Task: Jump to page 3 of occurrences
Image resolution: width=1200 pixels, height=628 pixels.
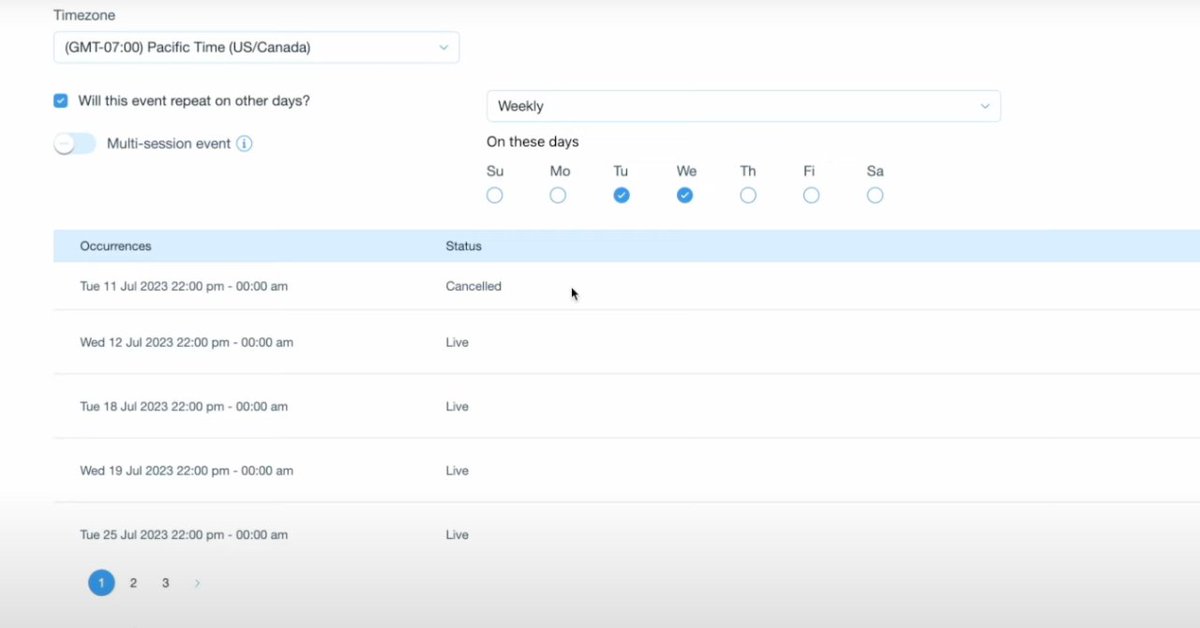Action: pos(165,582)
